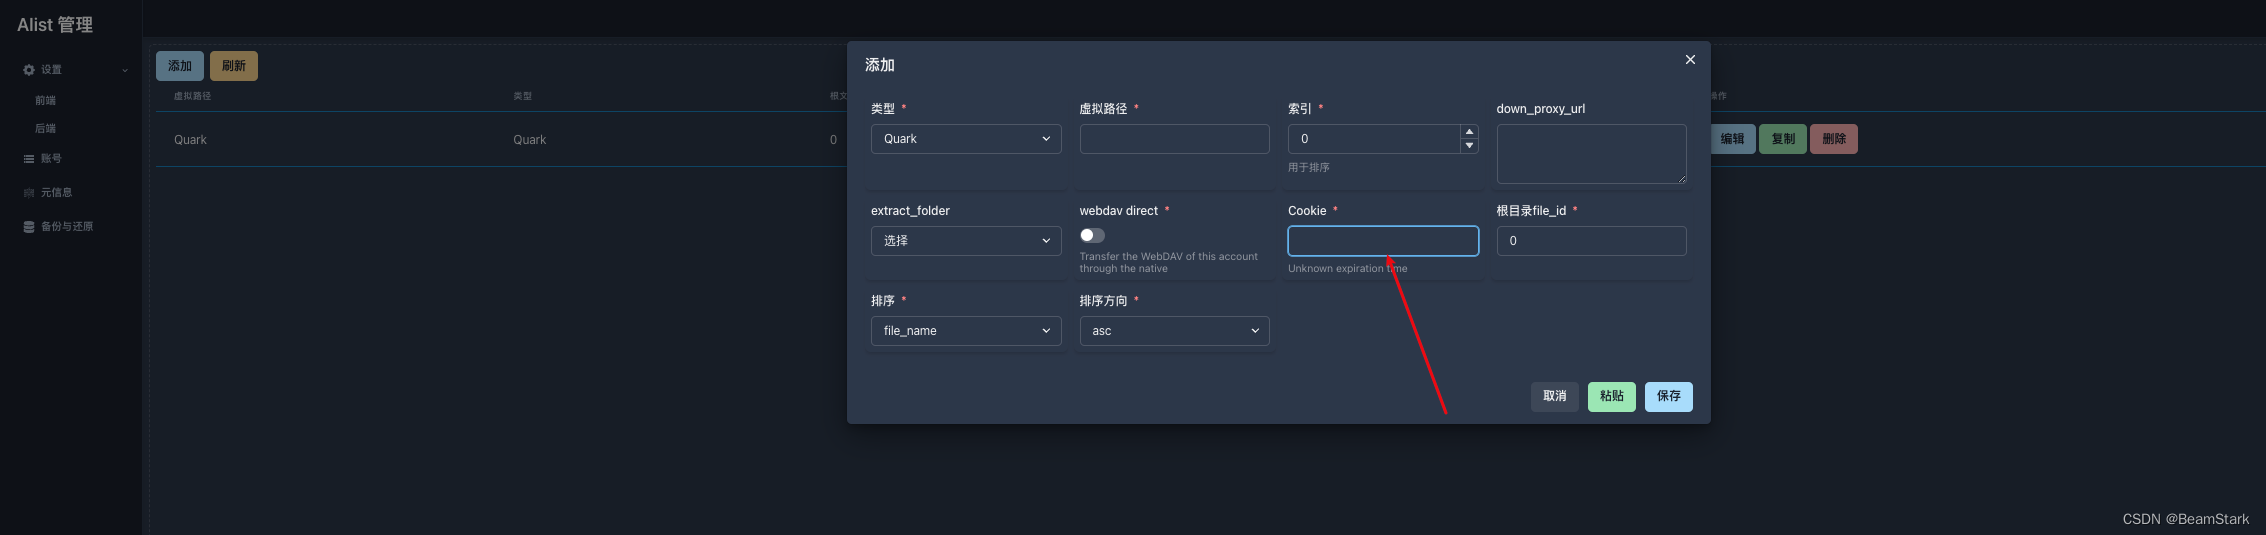Screen dimensions: 2266x535
Task: Collapse the settings menu chevron in sidebar
Action: click(125, 70)
